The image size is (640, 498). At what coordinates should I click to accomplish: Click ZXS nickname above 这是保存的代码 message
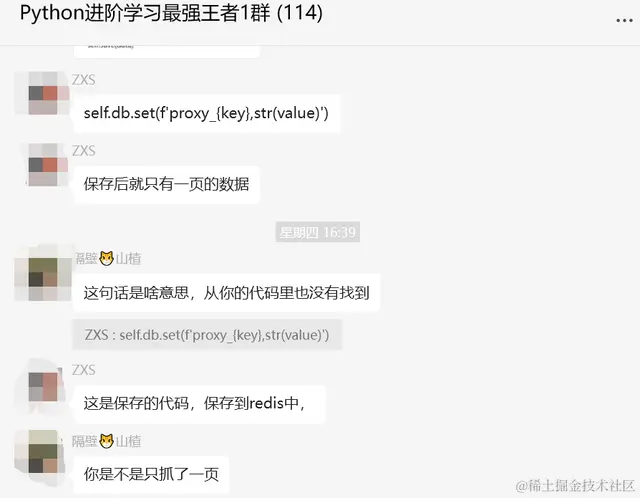(84, 370)
